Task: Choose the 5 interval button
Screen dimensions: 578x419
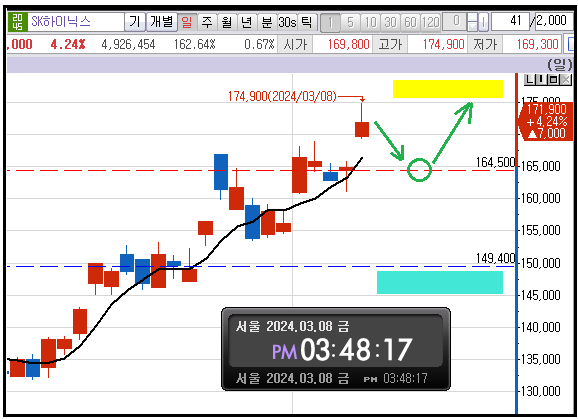Action: (x=350, y=22)
